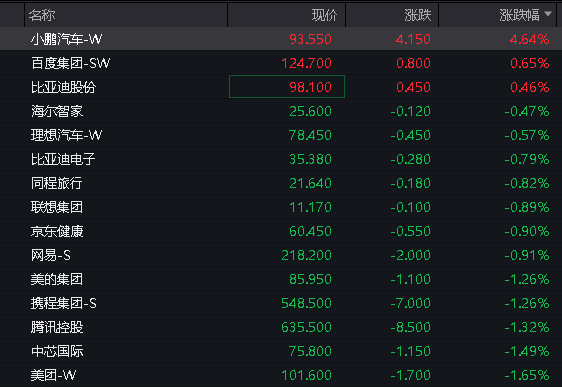Screen dimensions: 562x387
Task: Select the 网易-S stock row
Action: [281, 255]
